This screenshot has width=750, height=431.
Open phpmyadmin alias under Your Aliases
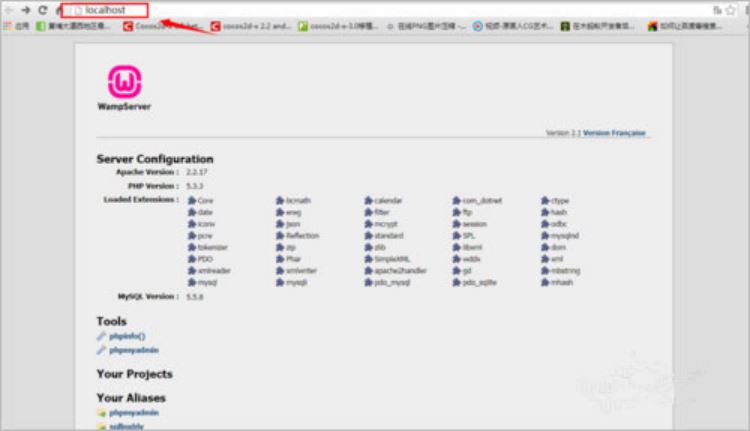click(x=134, y=413)
